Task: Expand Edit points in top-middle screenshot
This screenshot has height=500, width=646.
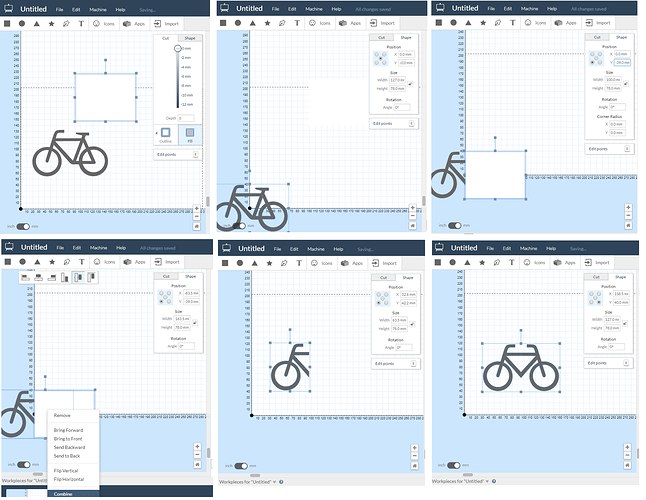Action: coord(393,124)
